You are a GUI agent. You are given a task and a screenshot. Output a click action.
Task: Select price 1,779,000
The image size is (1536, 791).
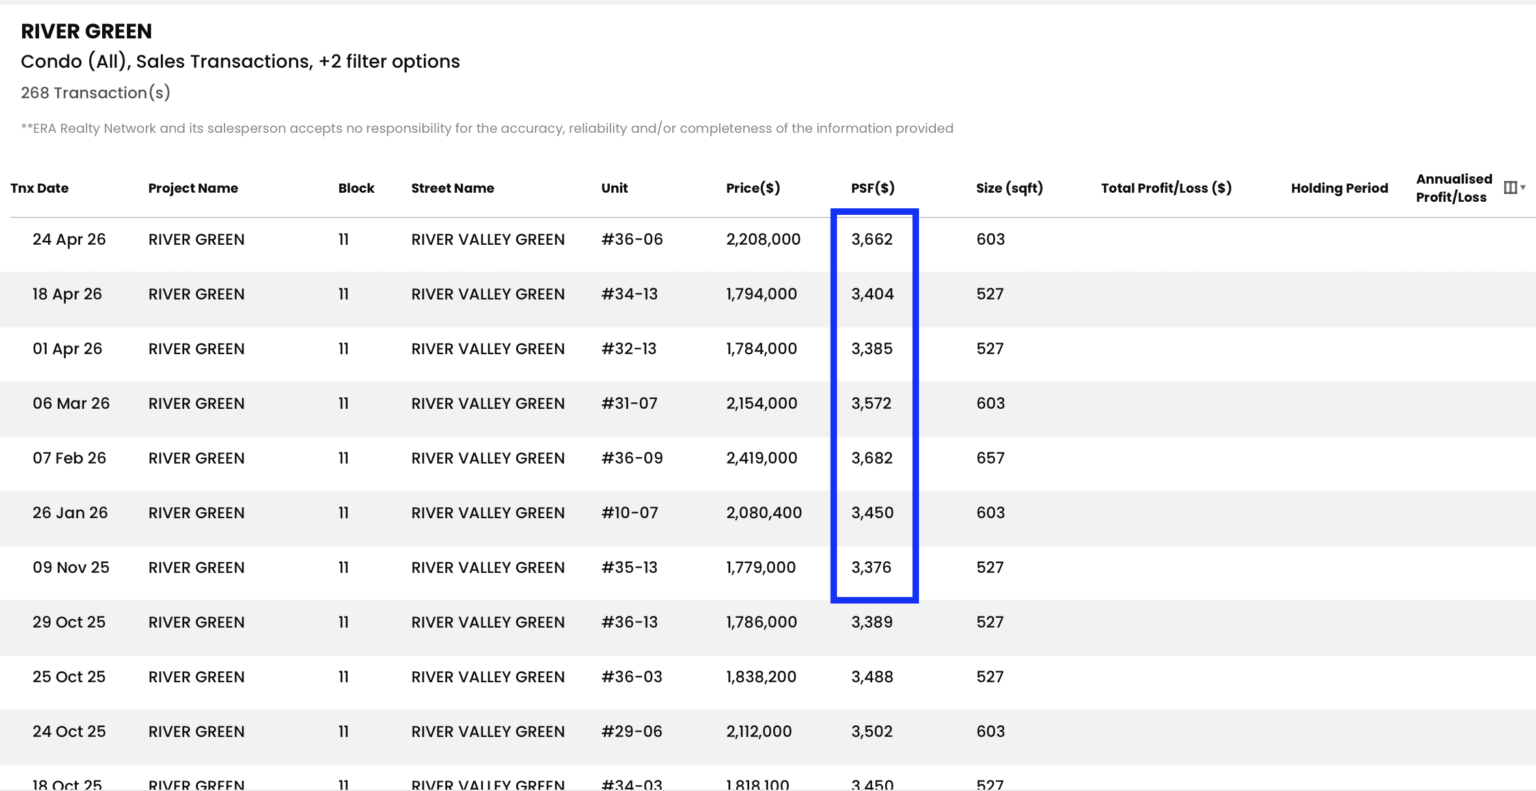click(x=761, y=567)
